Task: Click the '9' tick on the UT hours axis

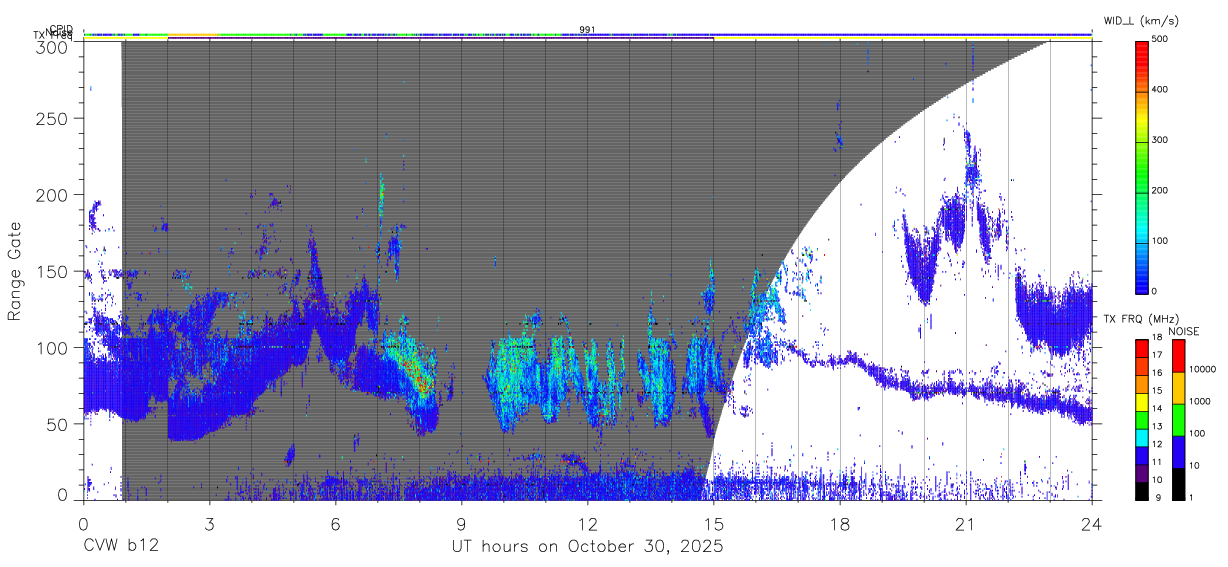Action: pos(461,524)
